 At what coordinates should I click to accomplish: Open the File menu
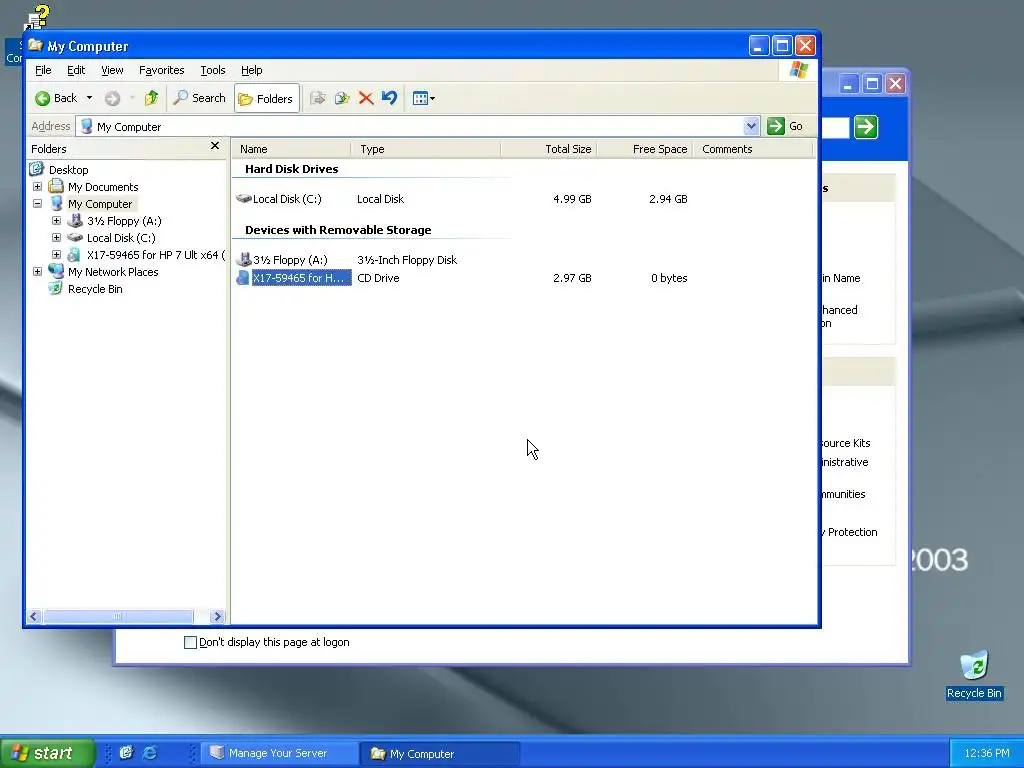43,70
